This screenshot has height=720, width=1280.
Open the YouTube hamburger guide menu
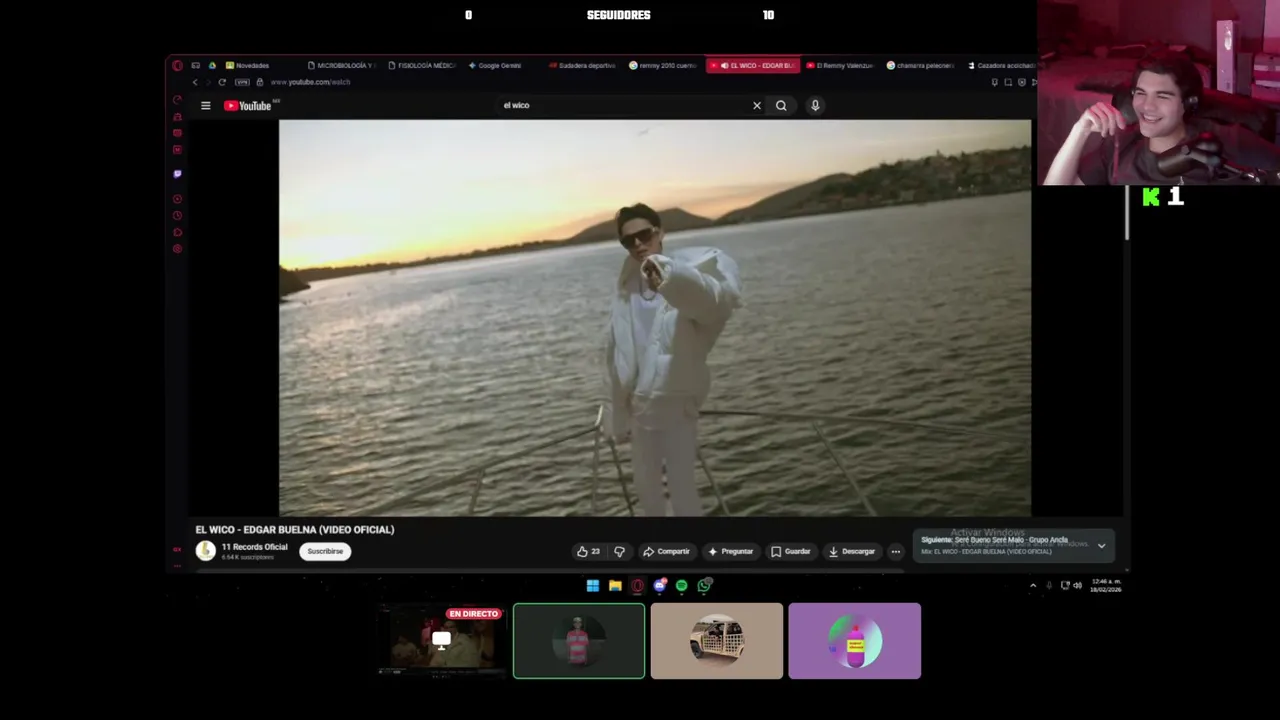[x=206, y=105]
